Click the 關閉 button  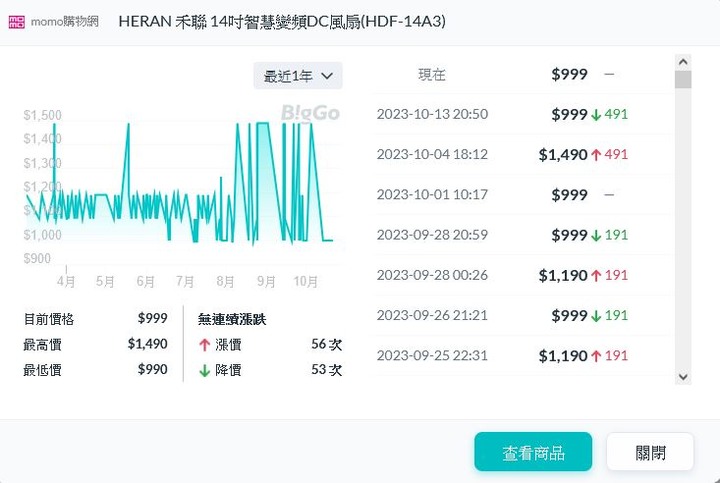click(x=650, y=452)
